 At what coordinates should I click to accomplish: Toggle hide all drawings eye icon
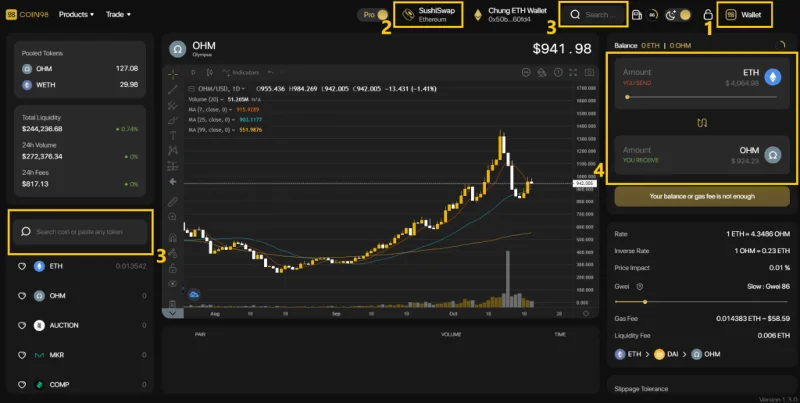pyautogui.click(x=173, y=284)
